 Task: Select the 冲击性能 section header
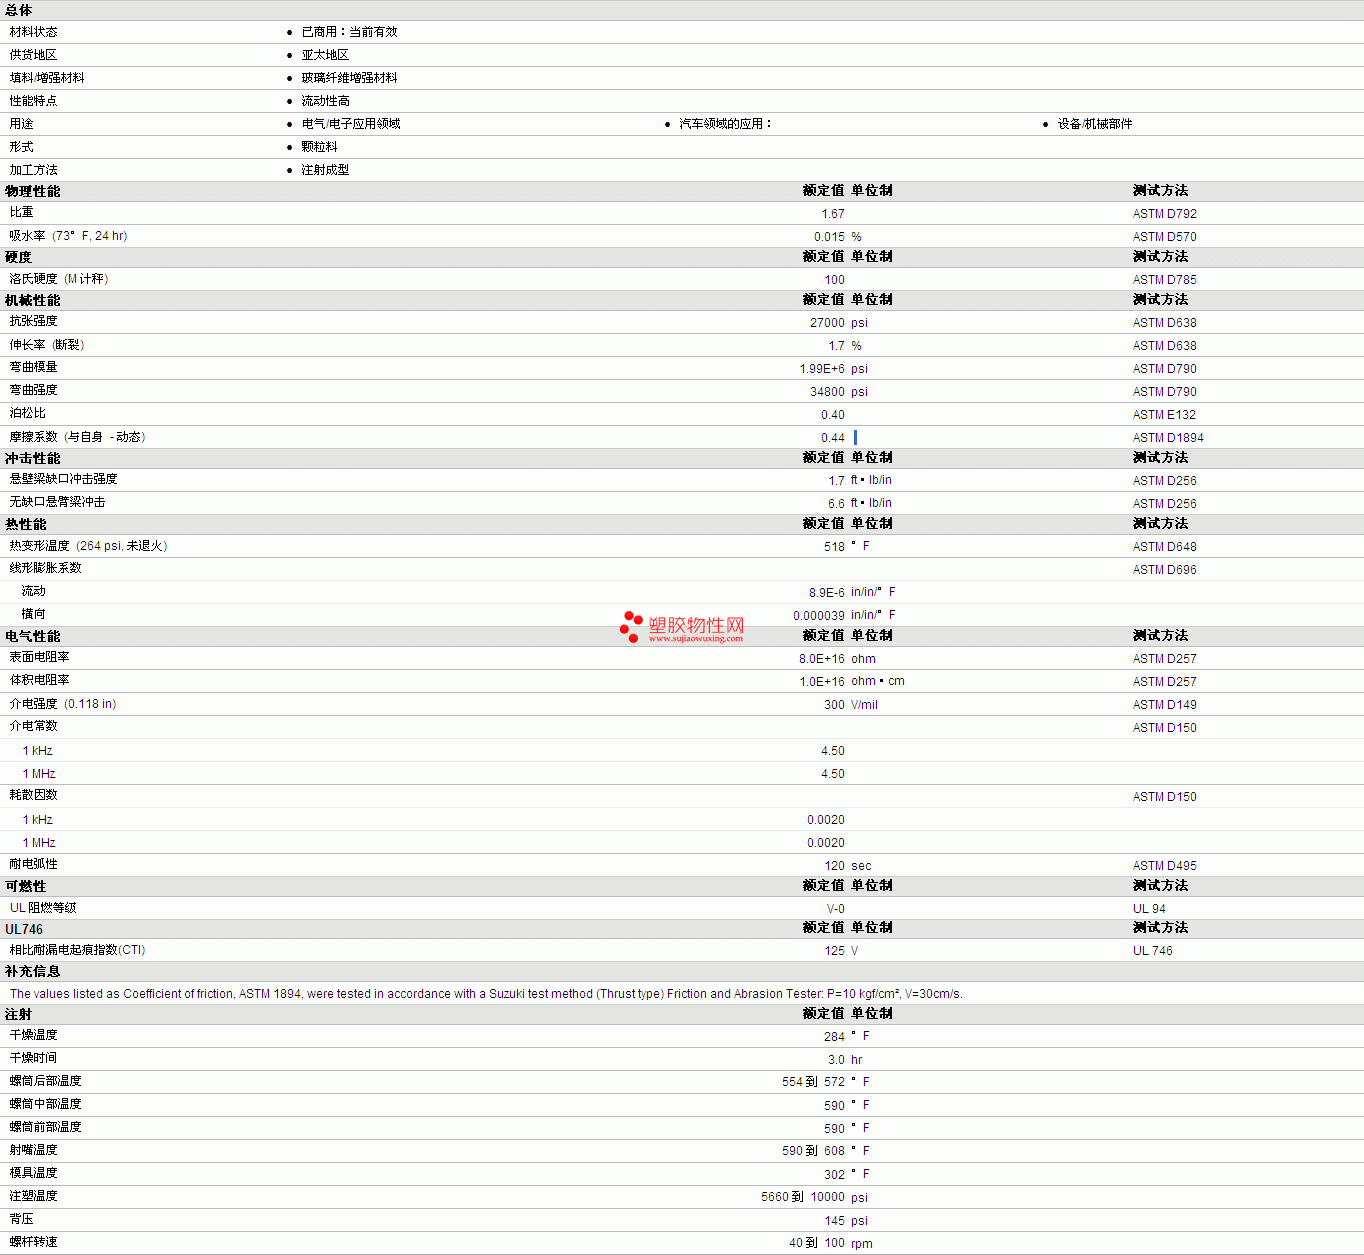(32, 458)
